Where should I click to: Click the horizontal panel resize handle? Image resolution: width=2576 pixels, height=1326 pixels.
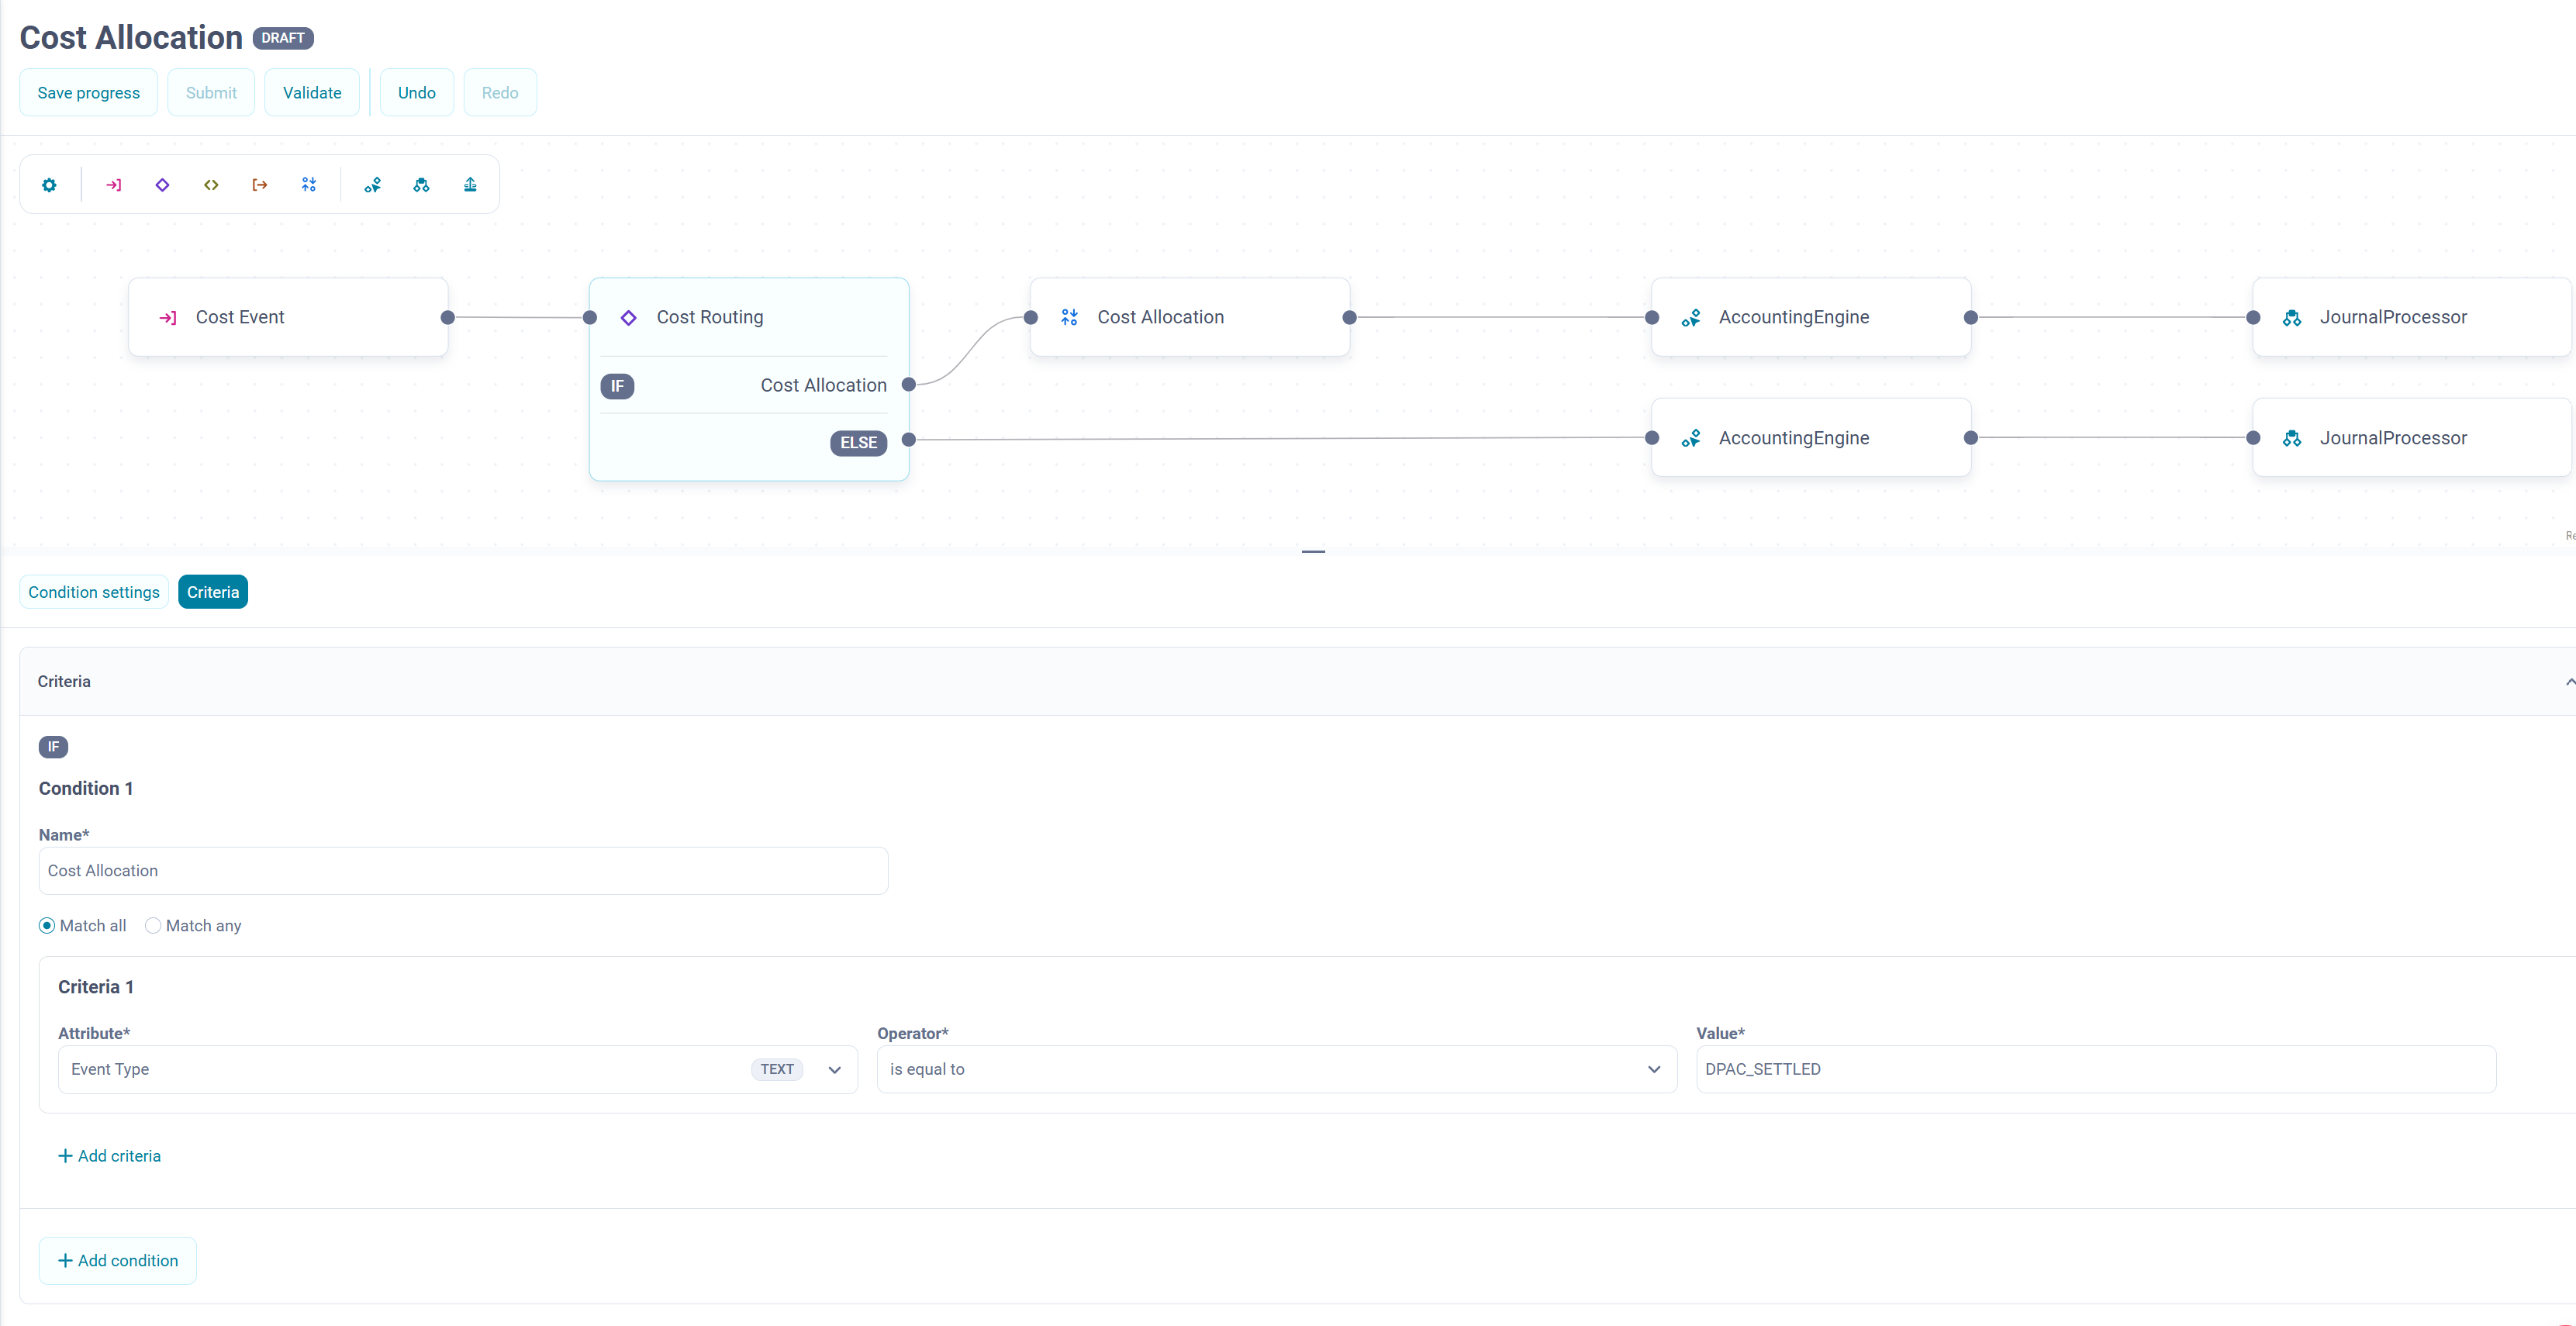click(1313, 551)
